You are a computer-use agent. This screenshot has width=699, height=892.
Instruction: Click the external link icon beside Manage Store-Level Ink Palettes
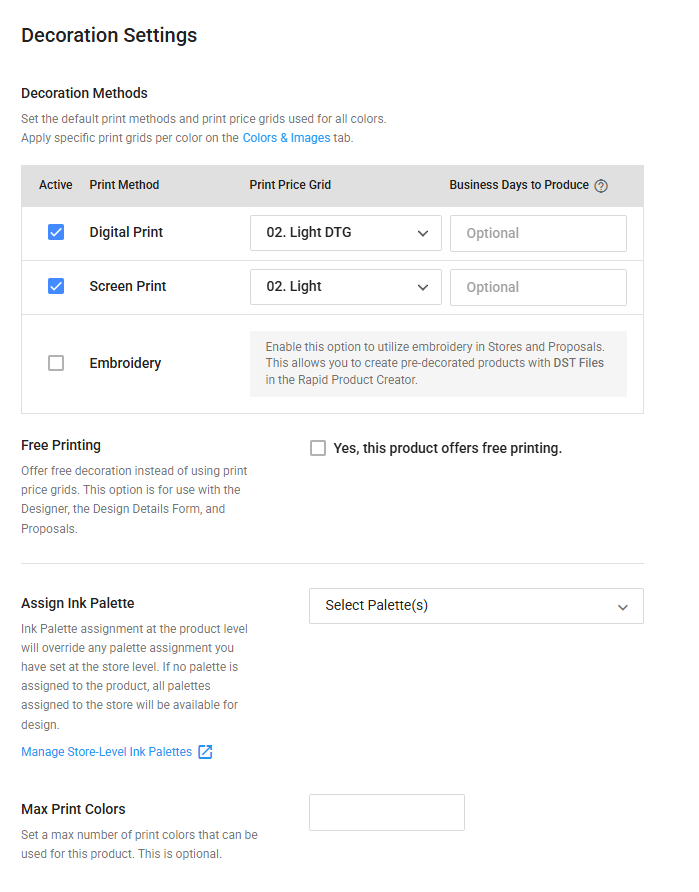click(x=205, y=752)
